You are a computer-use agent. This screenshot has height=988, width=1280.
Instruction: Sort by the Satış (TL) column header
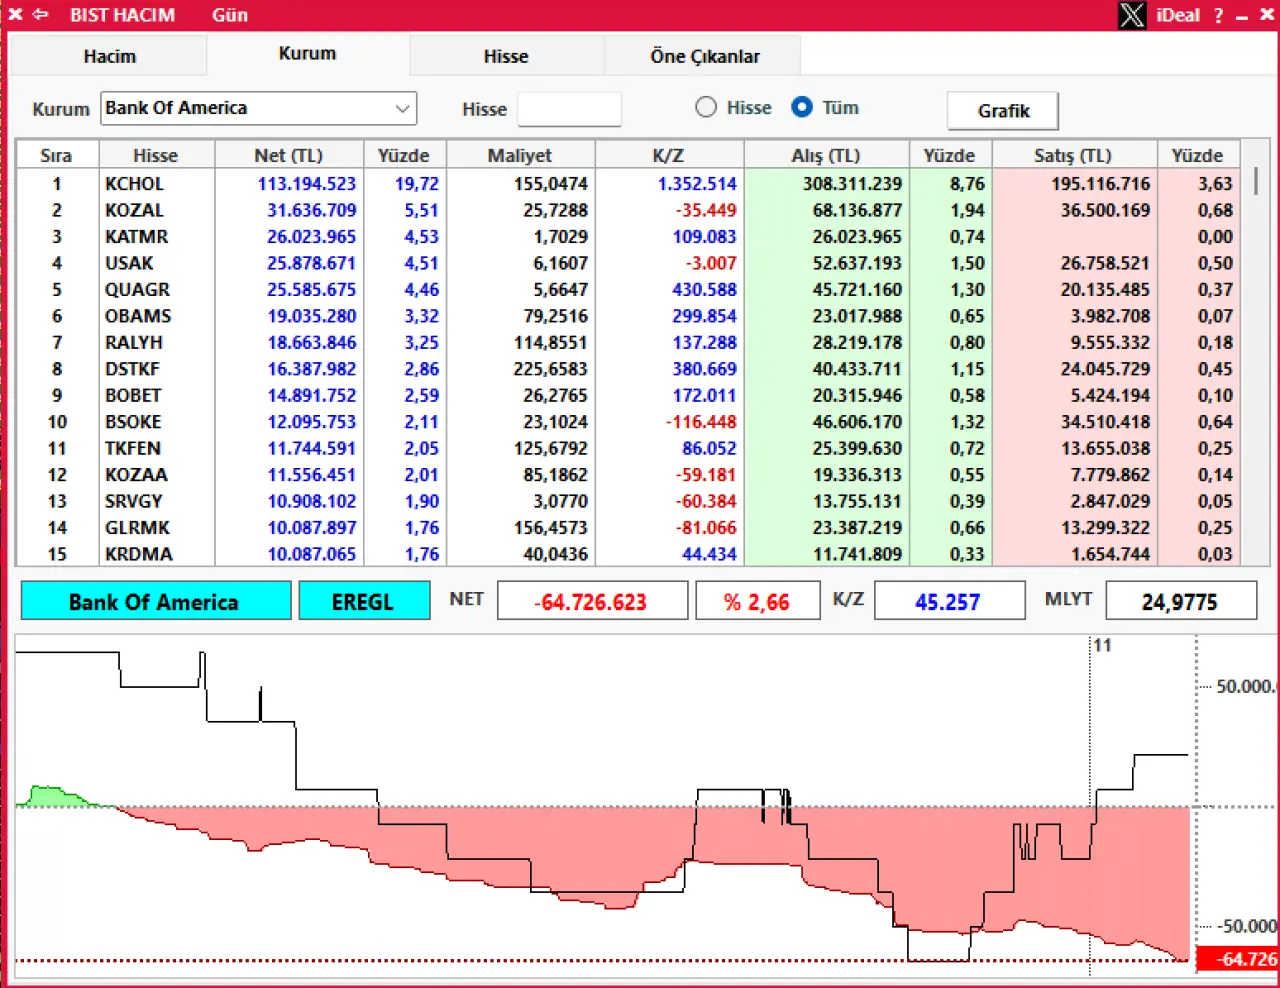click(1073, 155)
